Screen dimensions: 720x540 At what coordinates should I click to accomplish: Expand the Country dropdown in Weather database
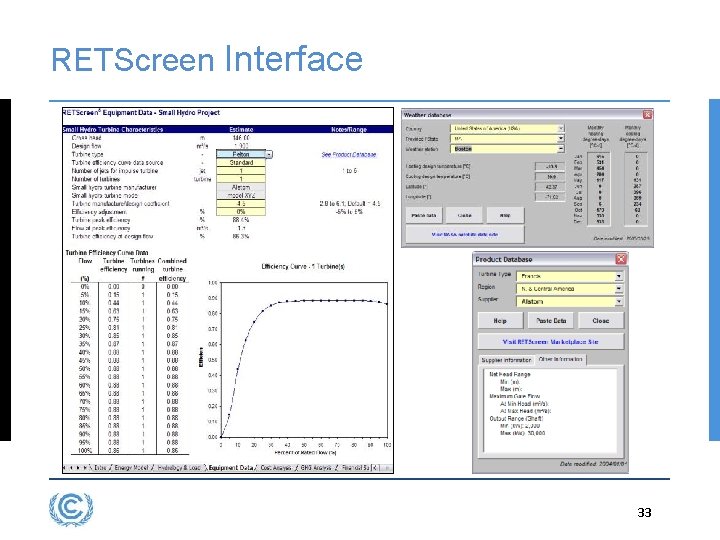(561, 129)
